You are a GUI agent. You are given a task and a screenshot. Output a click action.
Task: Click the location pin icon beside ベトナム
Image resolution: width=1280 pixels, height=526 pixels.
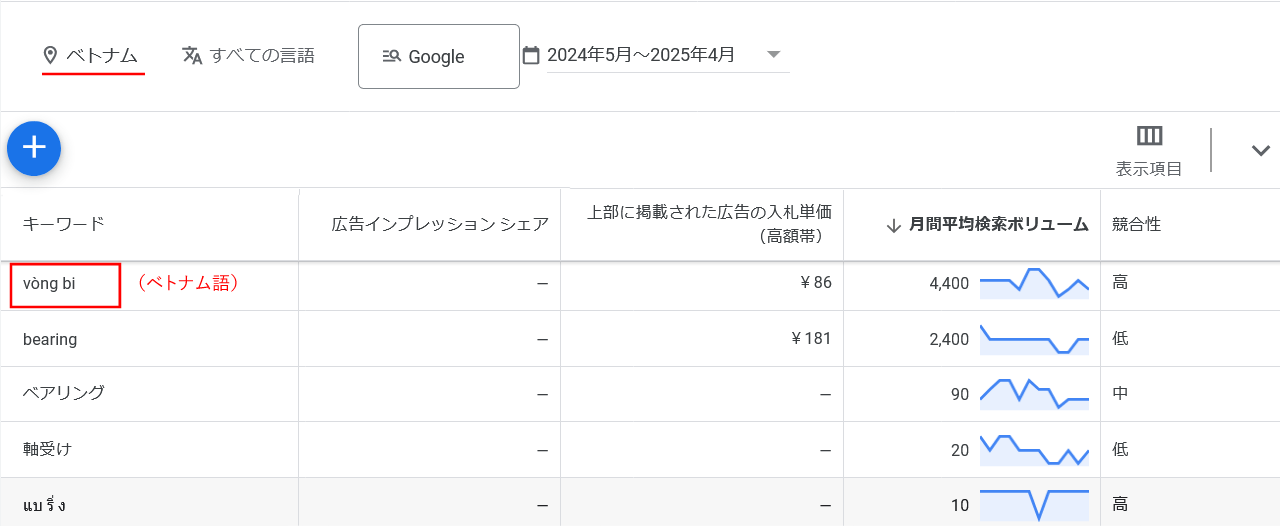[50, 56]
